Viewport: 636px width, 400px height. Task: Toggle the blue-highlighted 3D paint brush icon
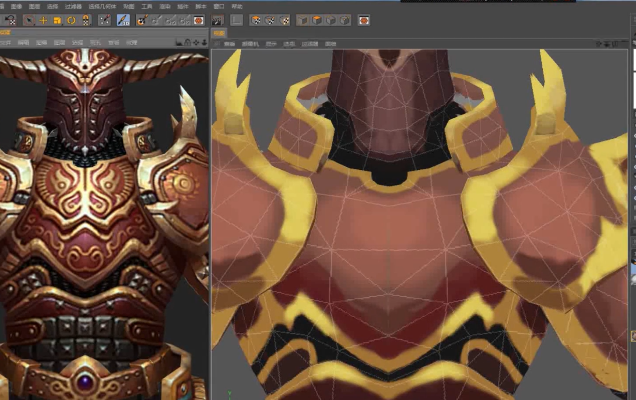click(122, 20)
